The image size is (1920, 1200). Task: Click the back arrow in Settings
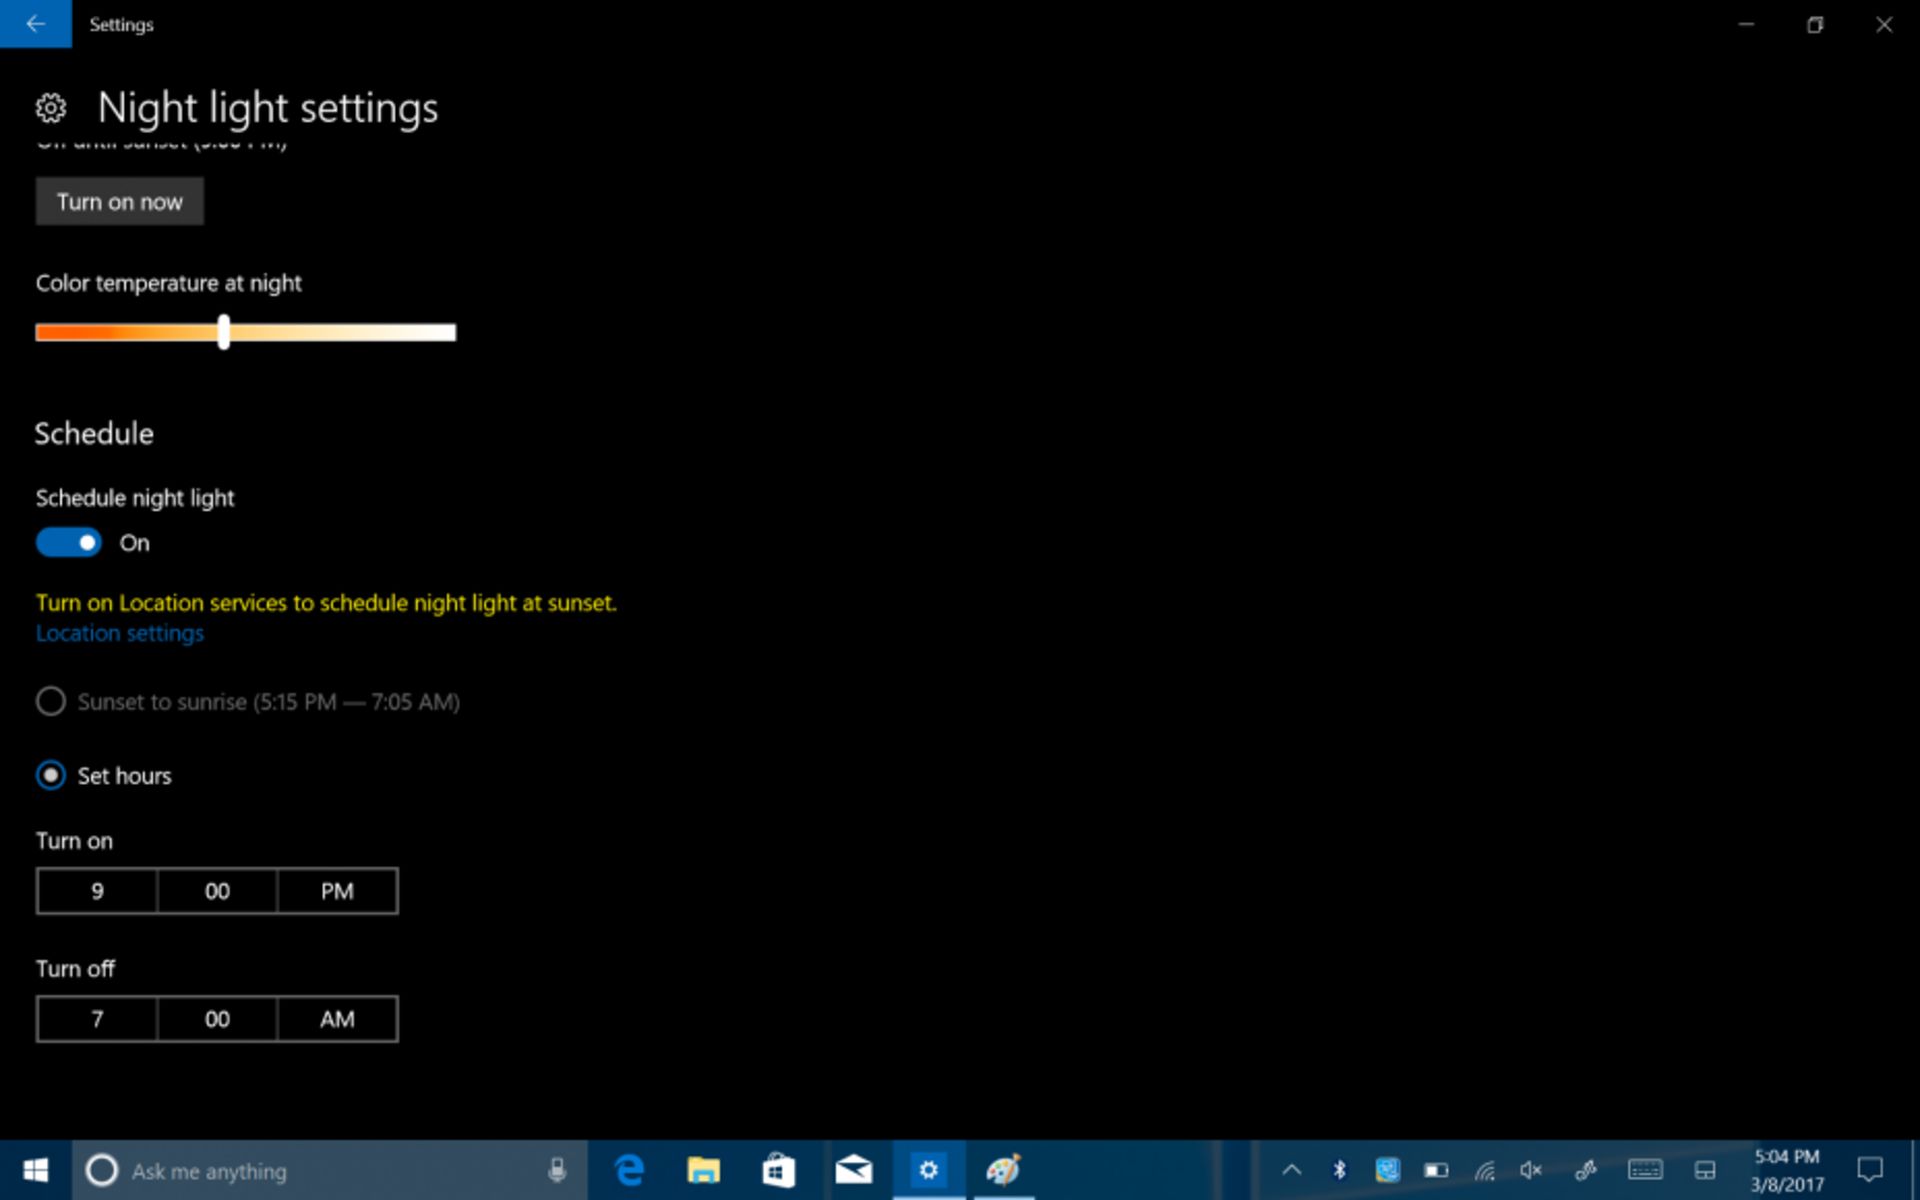(36, 24)
